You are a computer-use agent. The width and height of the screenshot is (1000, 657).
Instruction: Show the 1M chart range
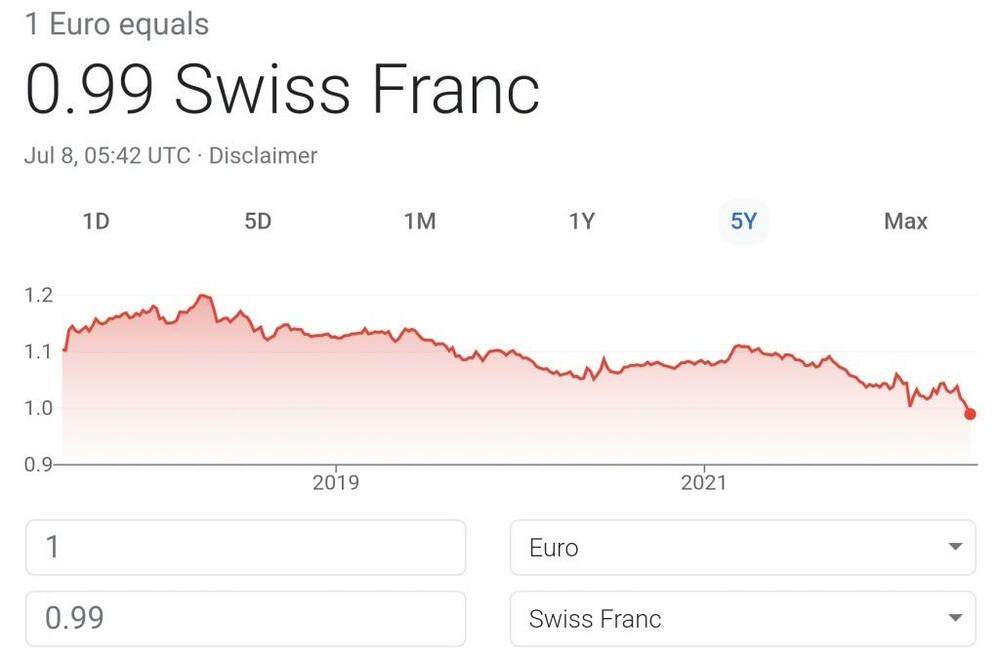pos(420,221)
